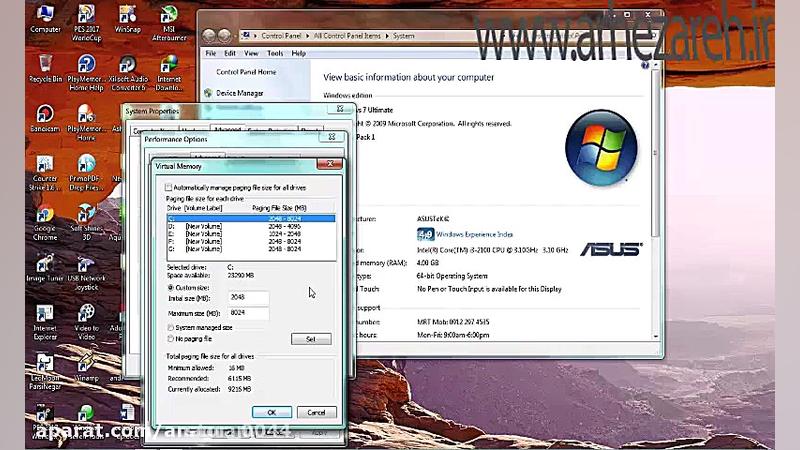Click the scroll-down arrow in System window
800x450 pixels.
[656, 337]
